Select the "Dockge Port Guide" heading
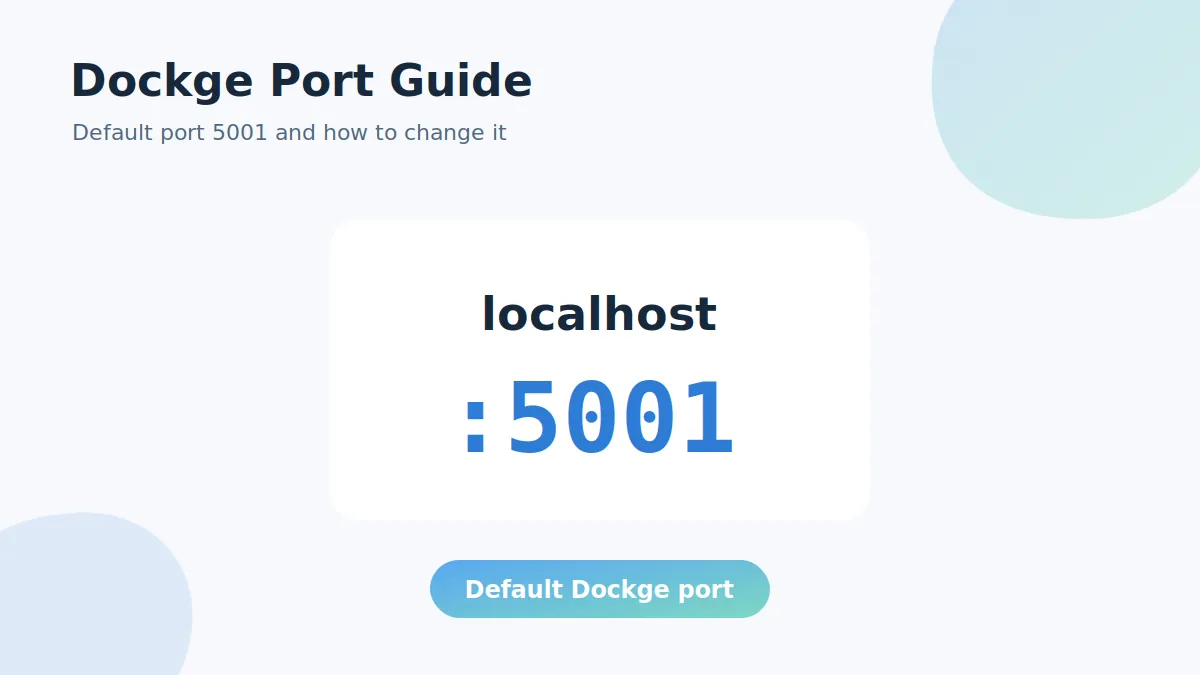 click(301, 81)
